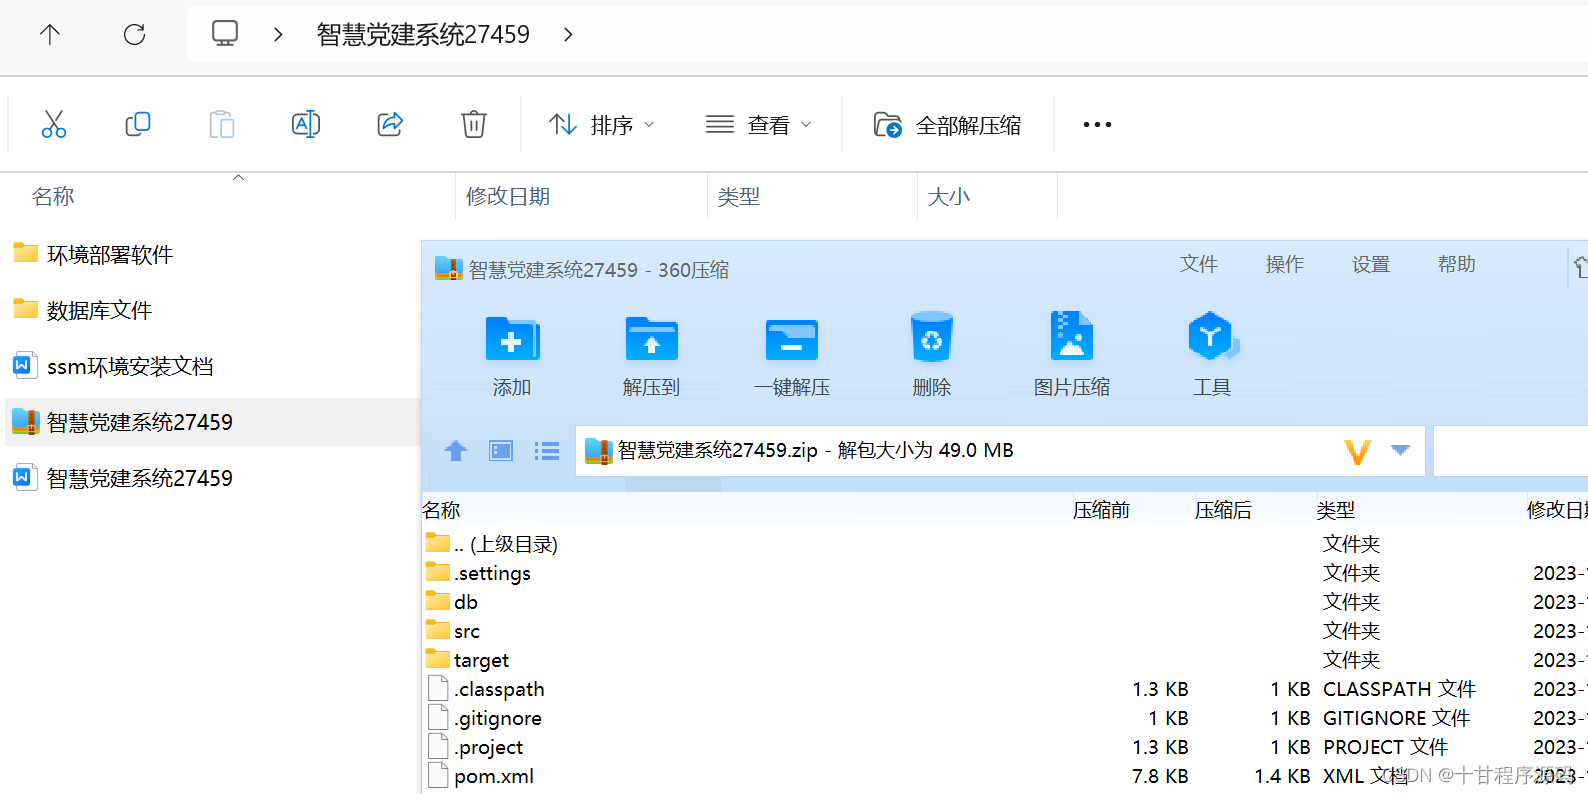Click the 一键解压 one-click extract icon
The width and height of the screenshot is (1588, 794).
(x=792, y=339)
